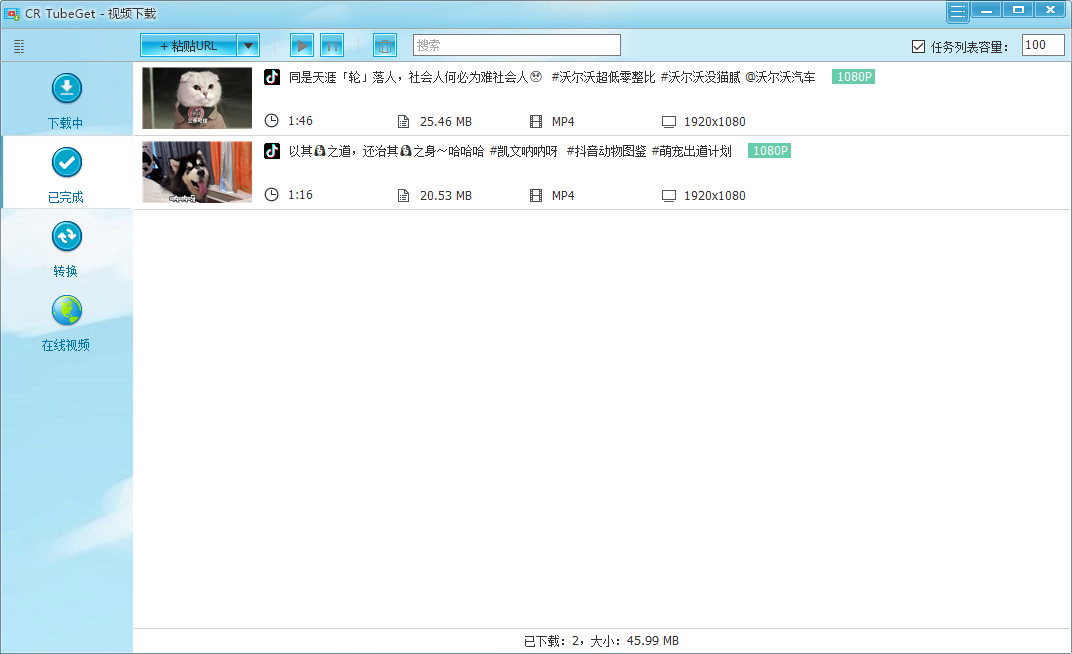Click the start/play toolbar button

tap(302, 46)
